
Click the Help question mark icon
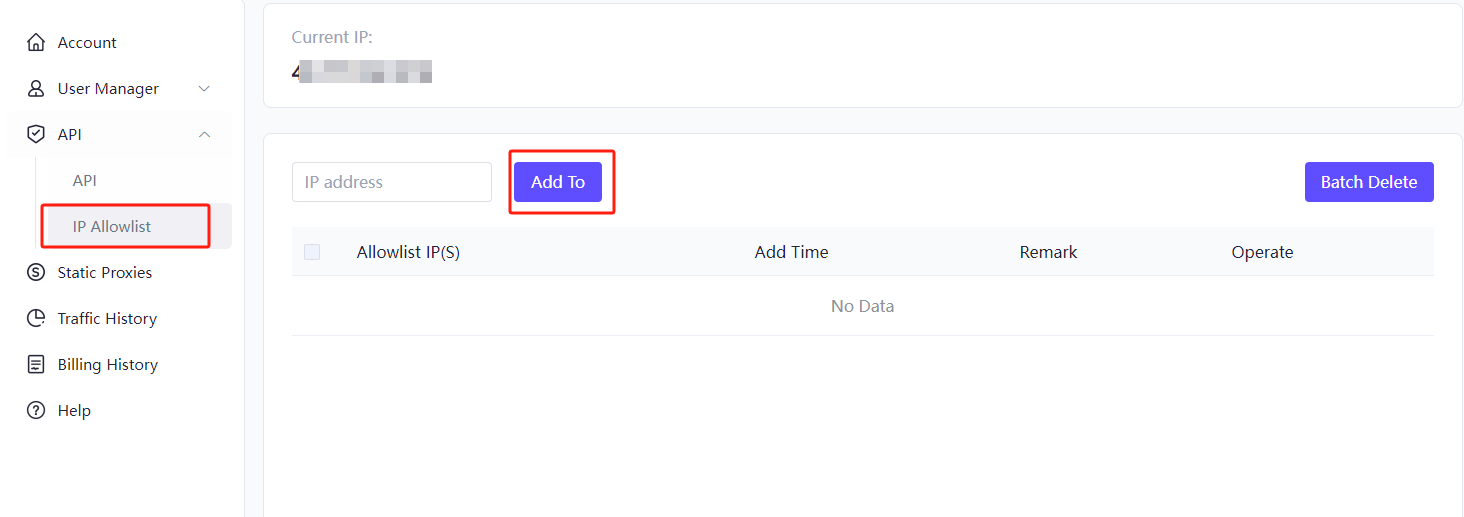pos(36,411)
